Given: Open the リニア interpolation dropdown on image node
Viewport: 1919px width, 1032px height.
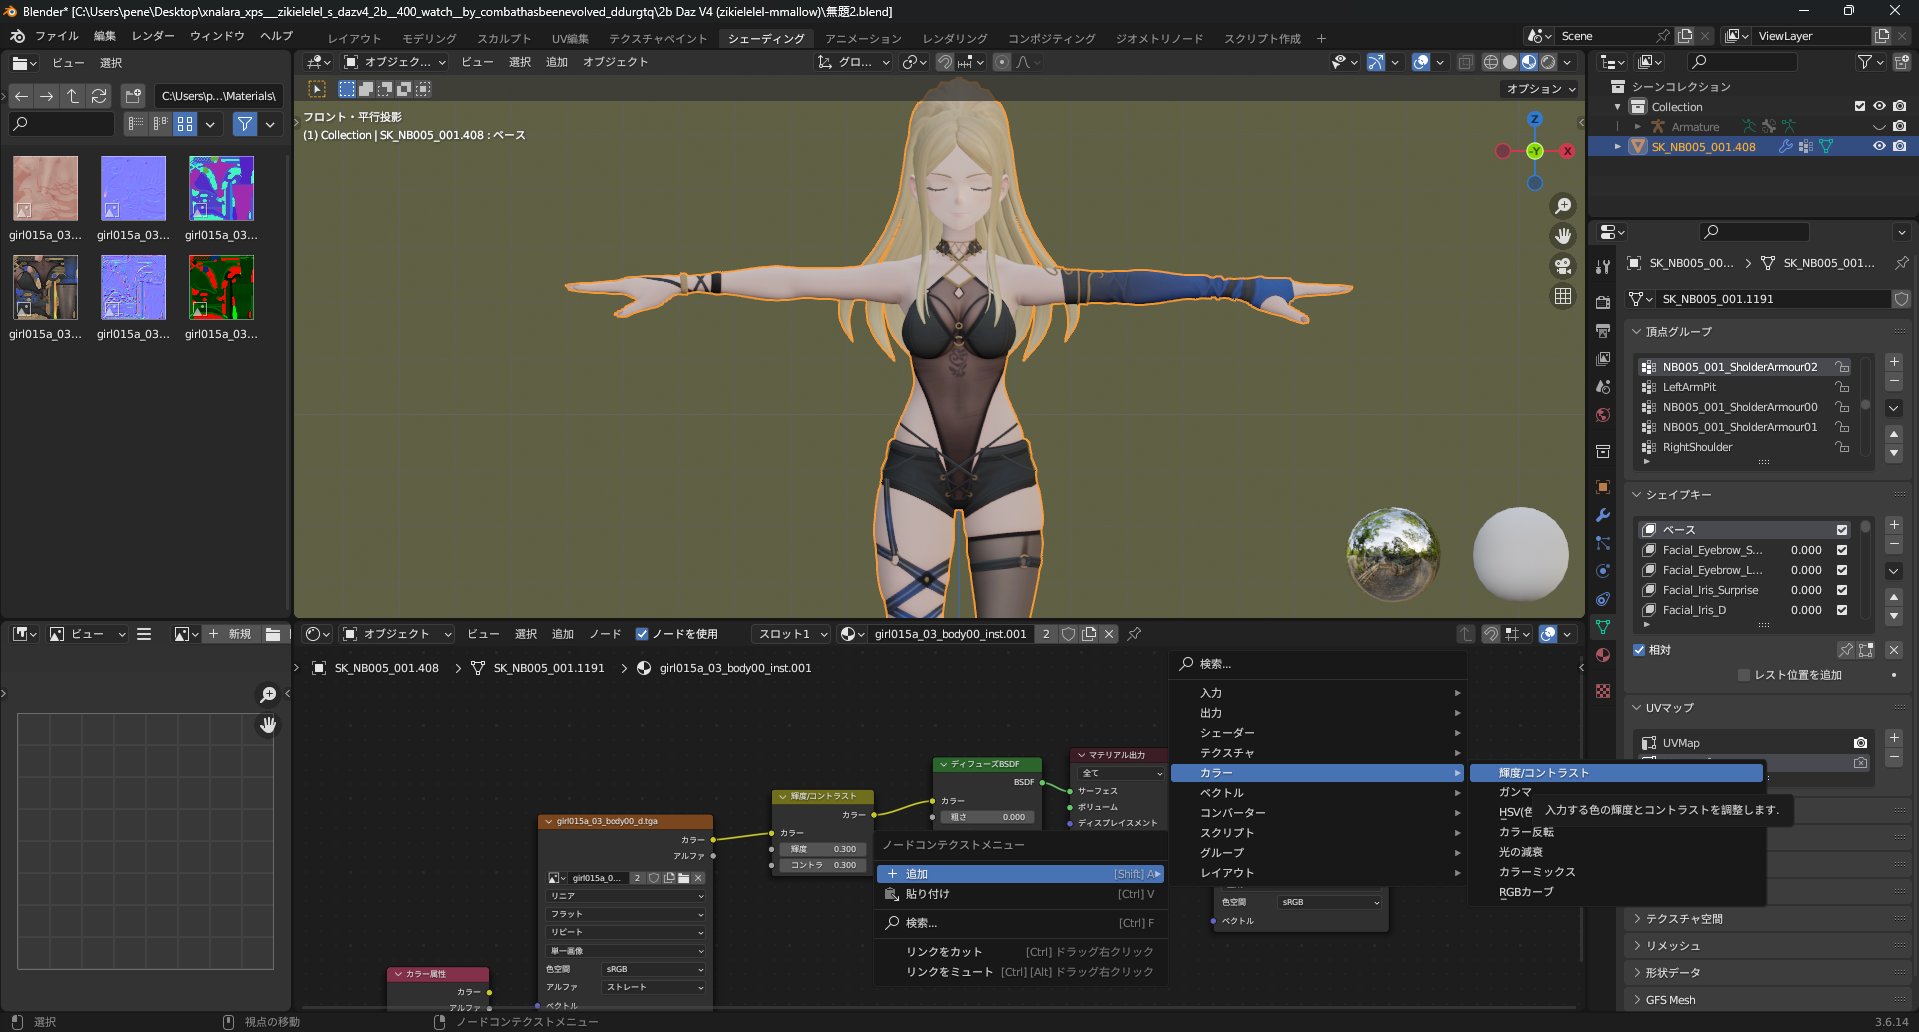Looking at the screenshot, I should point(626,896).
